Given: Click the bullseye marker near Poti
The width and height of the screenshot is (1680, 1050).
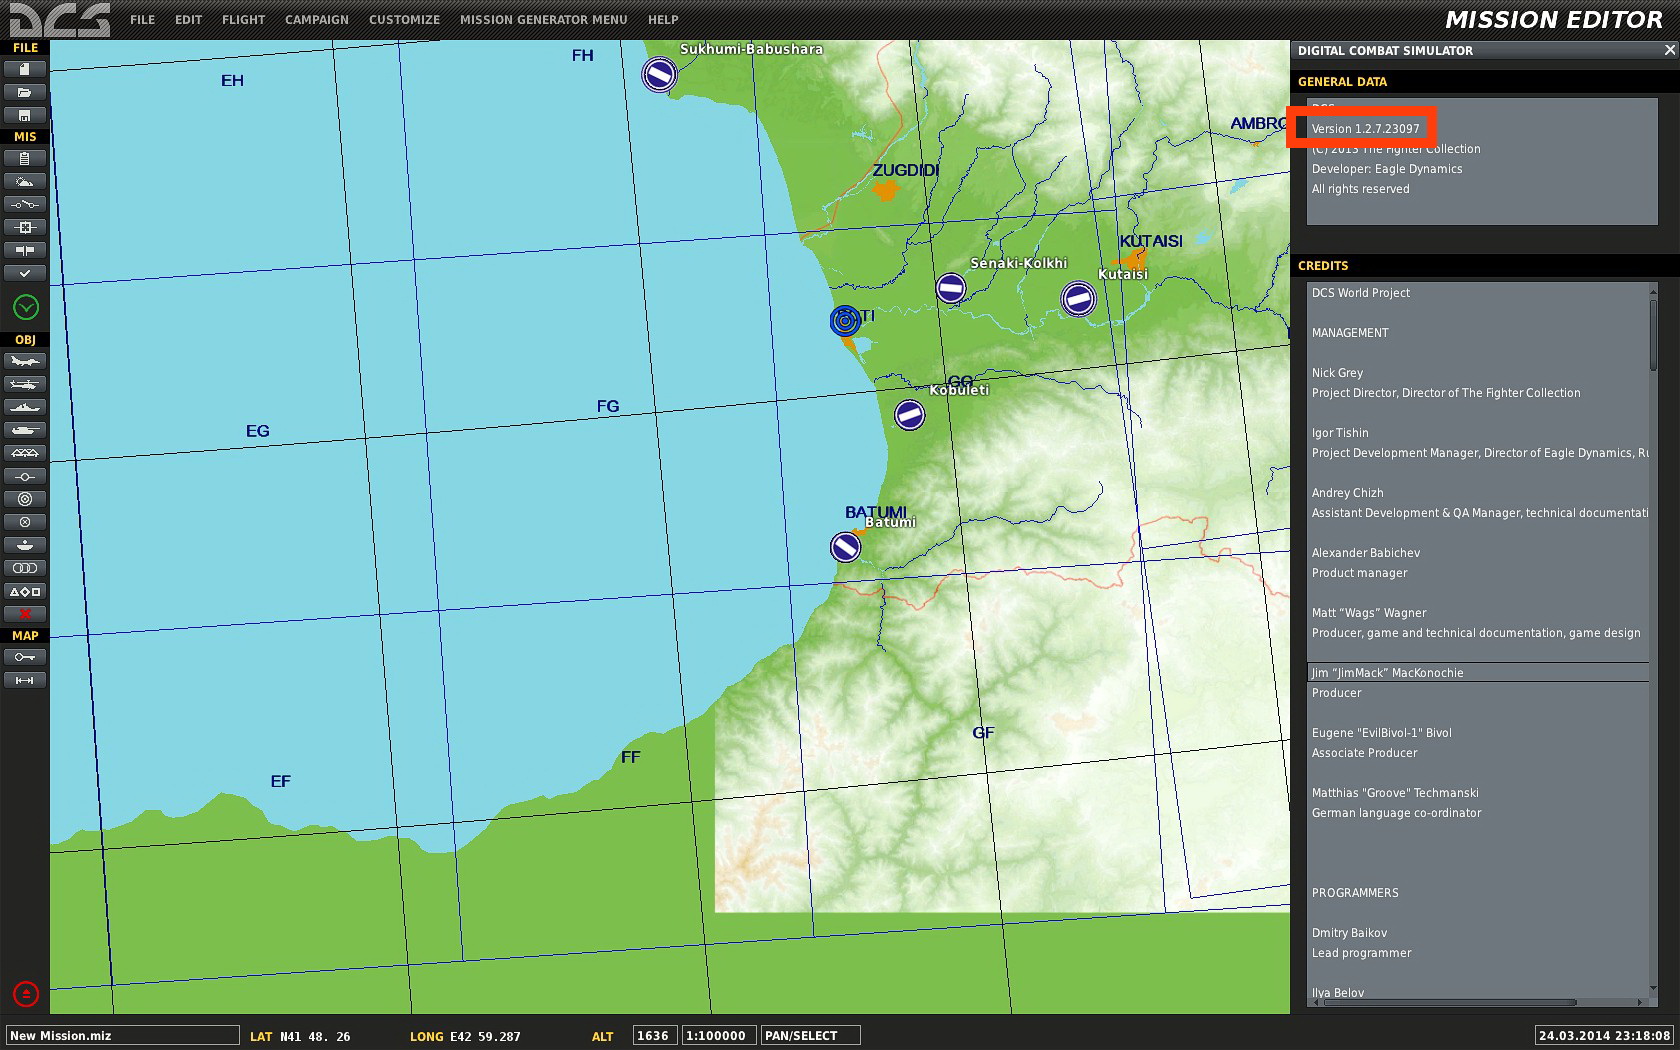Looking at the screenshot, I should tap(845, 321).
